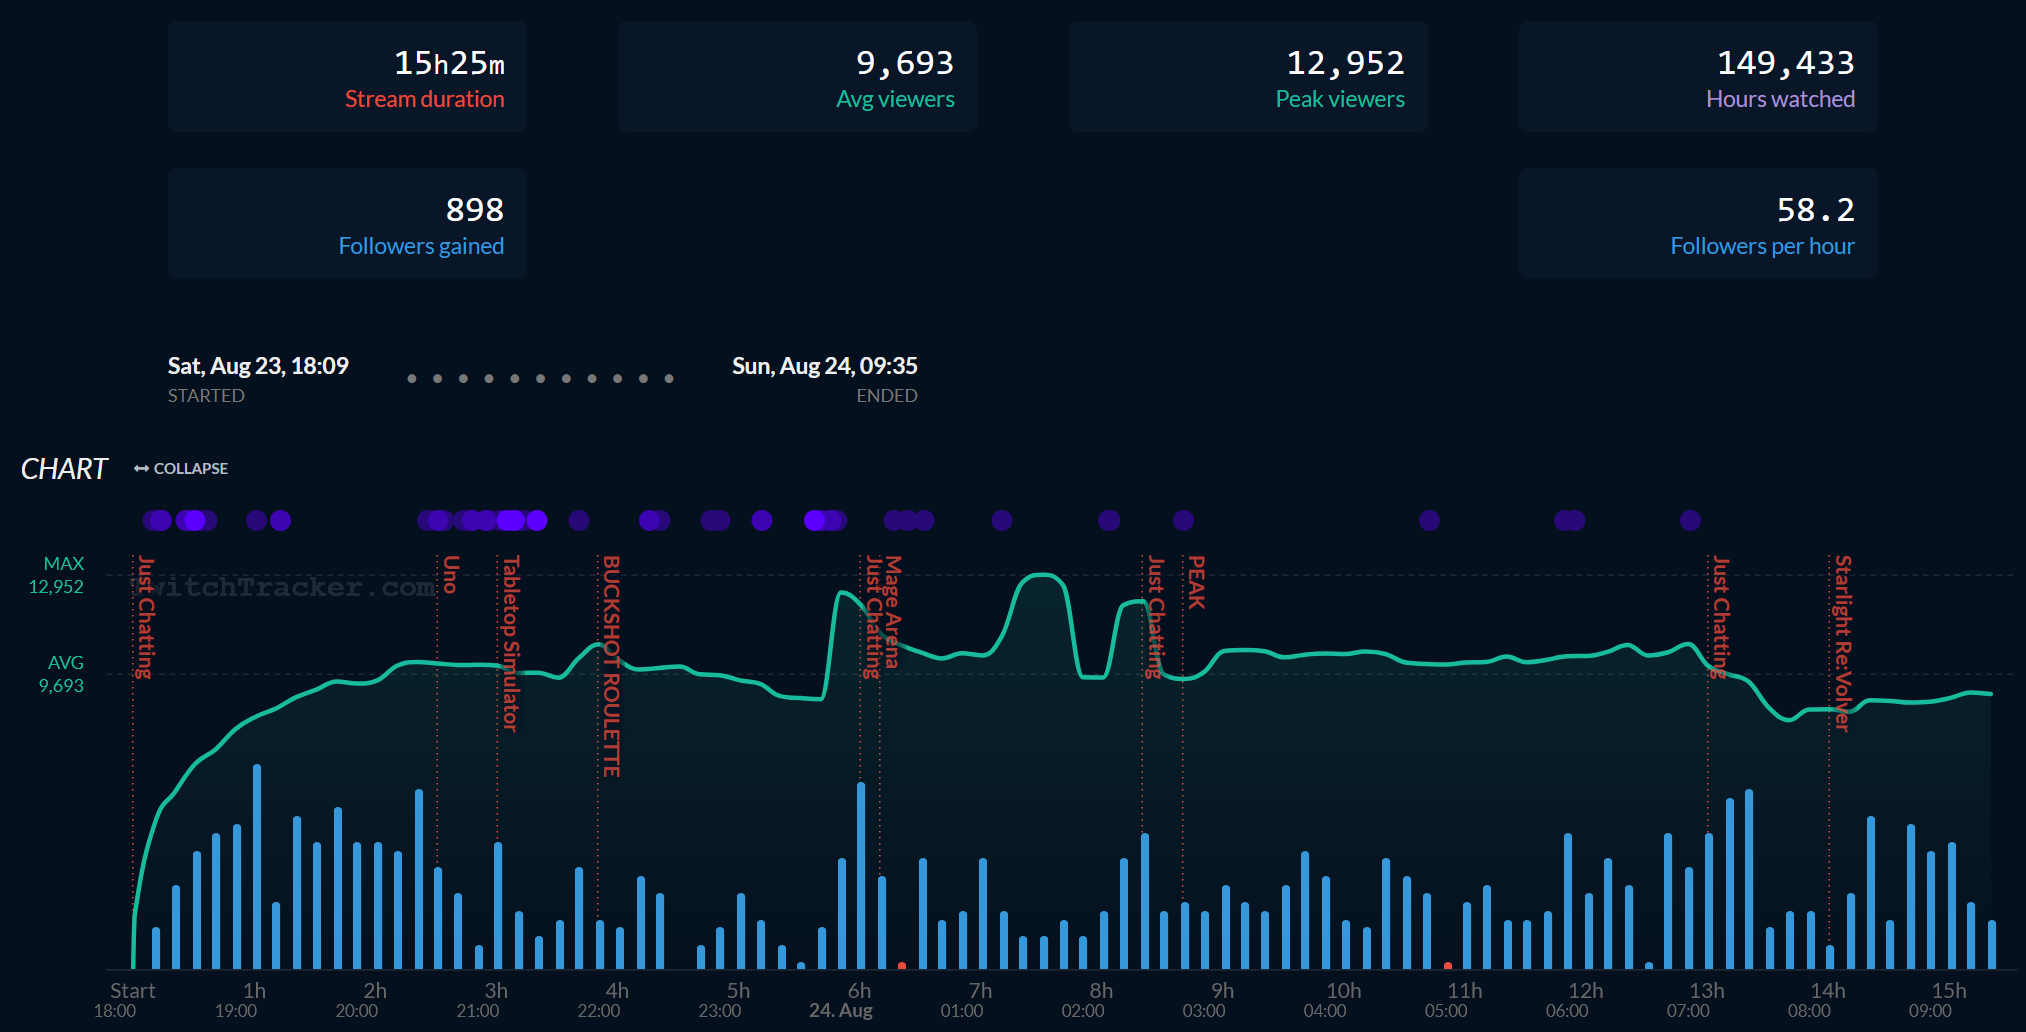The image size is (2026, 1032).
Task: Click the purple event dot above the PEAK label
Action: pos(1184,520)
